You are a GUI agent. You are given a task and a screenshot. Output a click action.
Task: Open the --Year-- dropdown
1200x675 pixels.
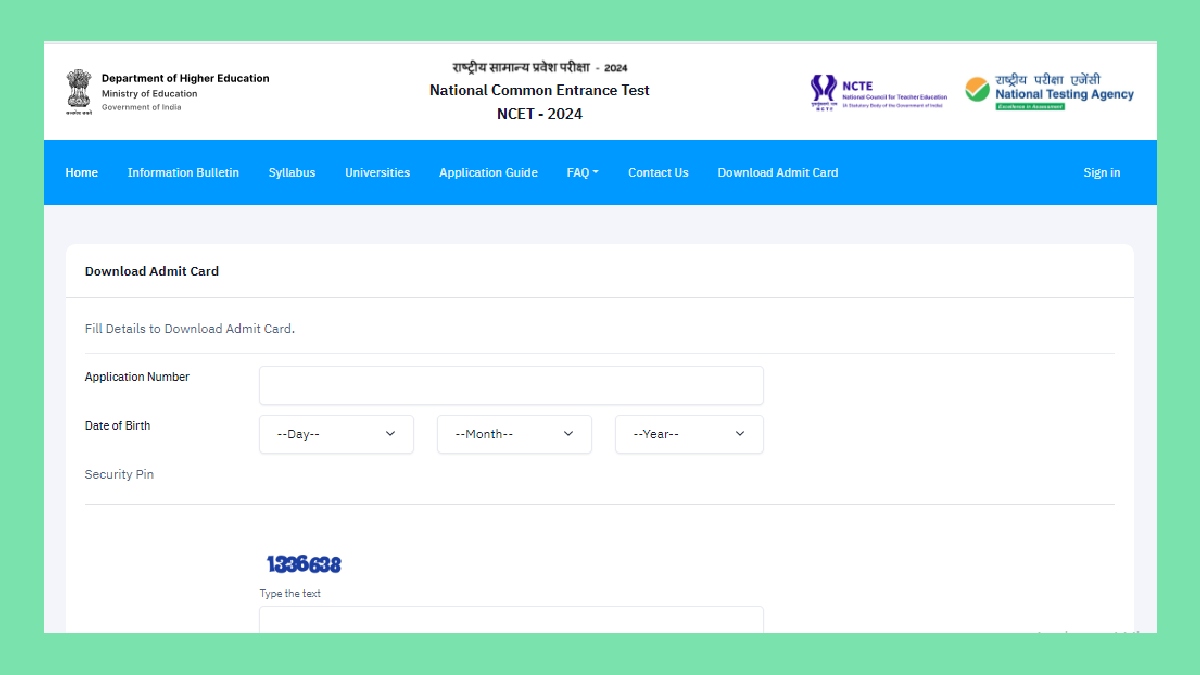[x=689, y=434]
